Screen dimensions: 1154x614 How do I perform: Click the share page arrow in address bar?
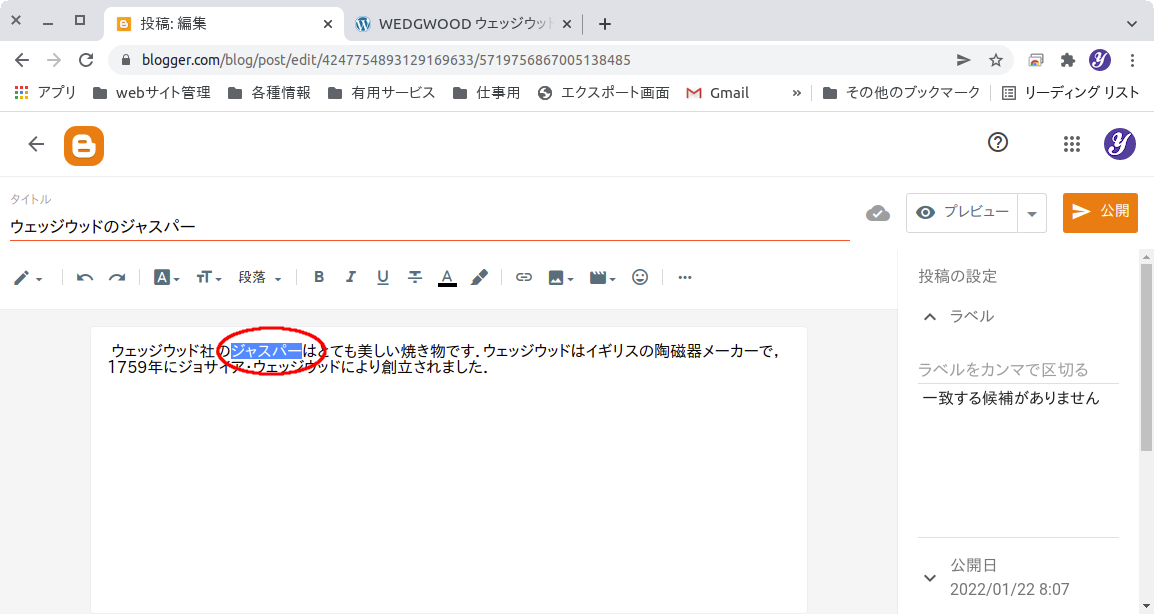(x=963, y=60)
